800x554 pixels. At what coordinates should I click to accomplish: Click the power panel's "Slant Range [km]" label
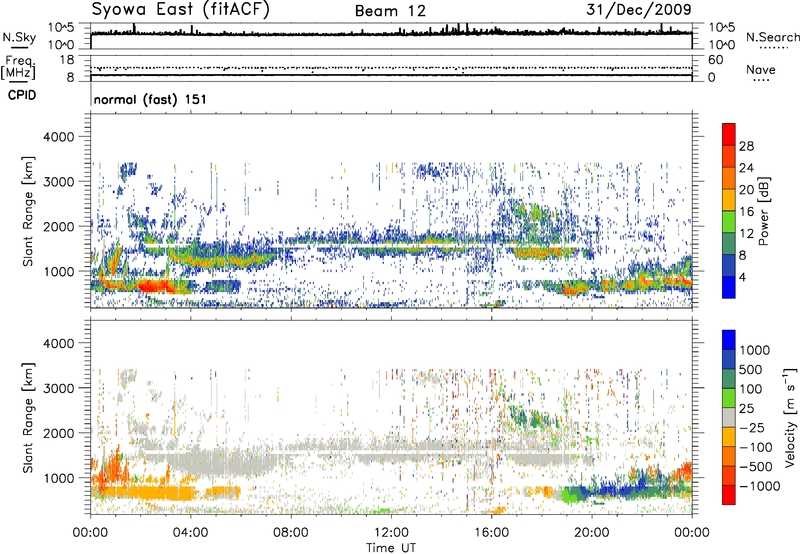click(x=28, y=211)
